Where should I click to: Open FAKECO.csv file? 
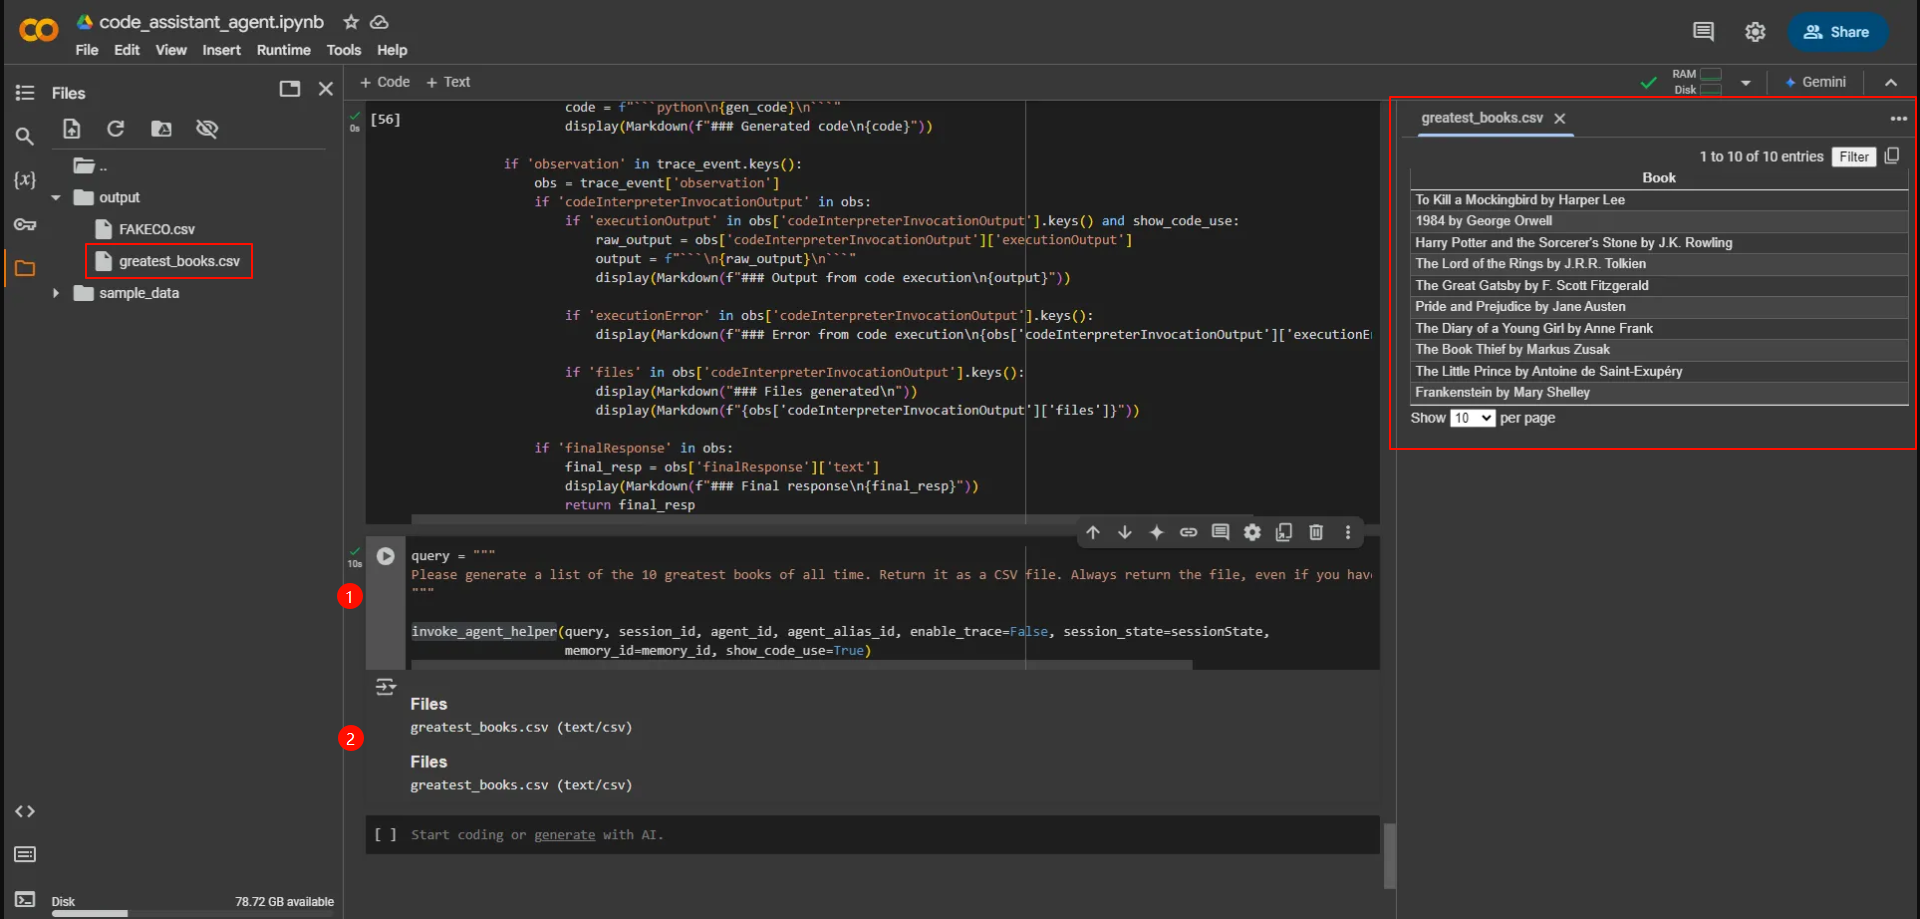pyautogui.click(x=156, y=230)
